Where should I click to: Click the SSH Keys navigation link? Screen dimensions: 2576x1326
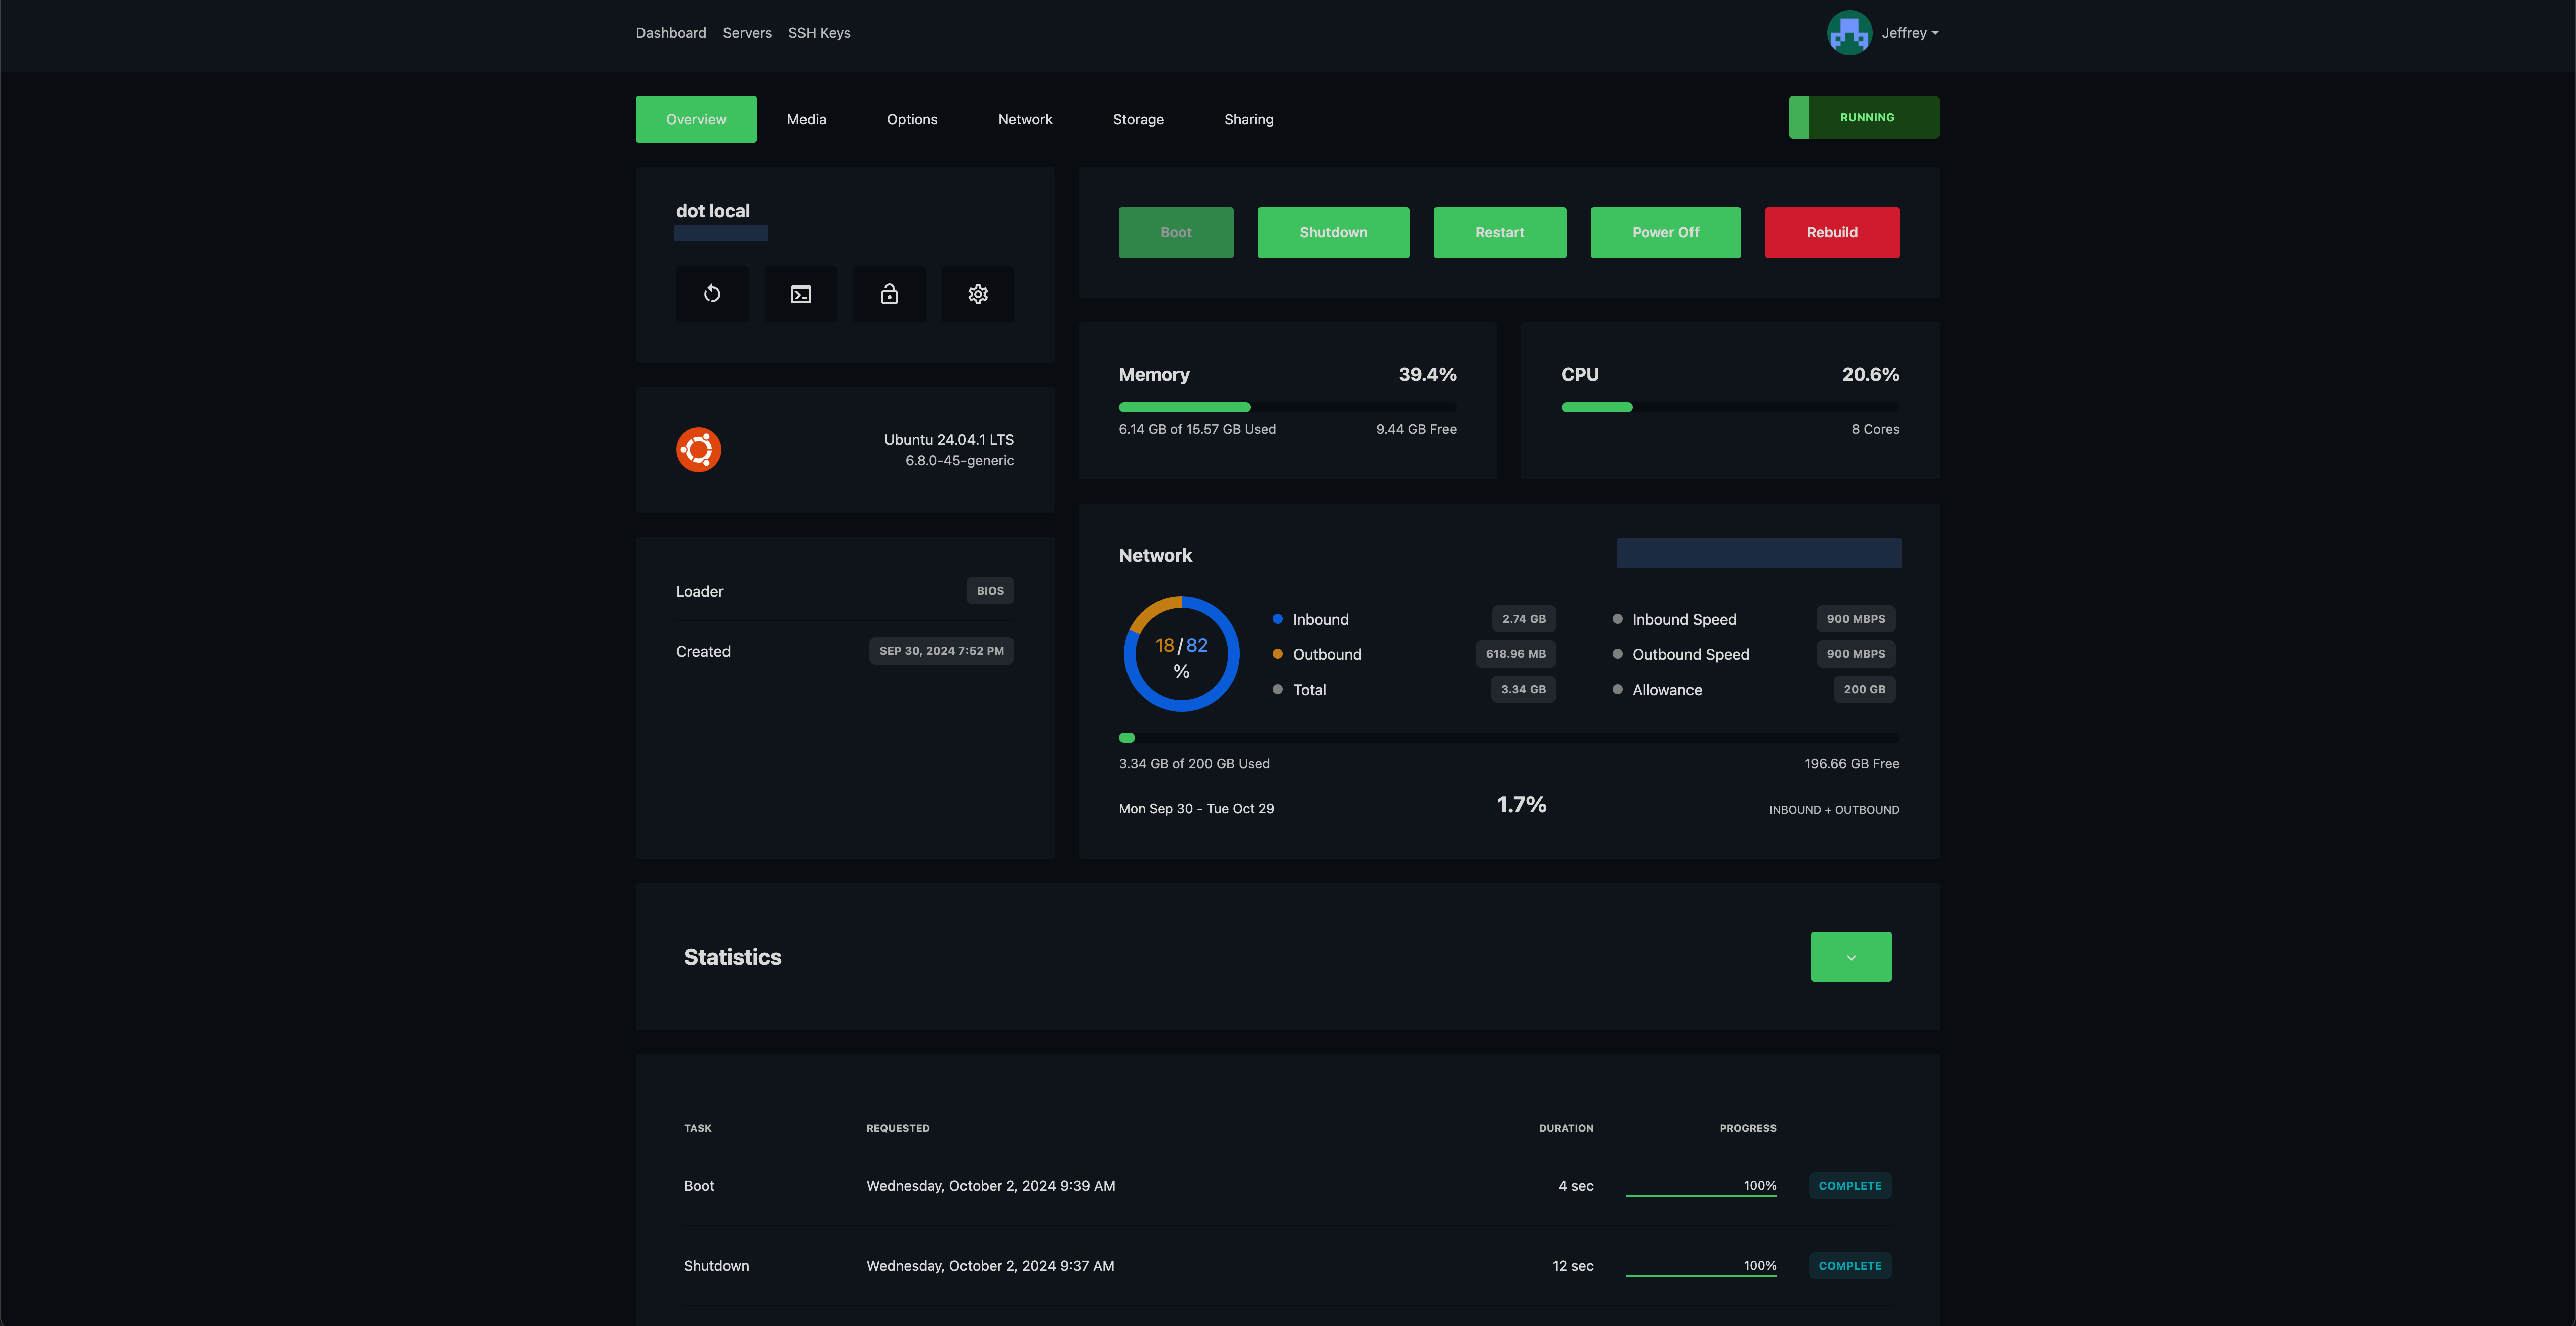coord(819,33)
